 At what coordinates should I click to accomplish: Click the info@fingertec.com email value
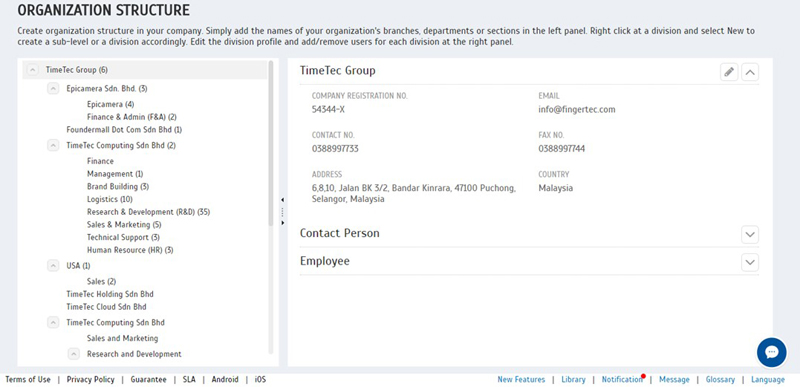577,109
